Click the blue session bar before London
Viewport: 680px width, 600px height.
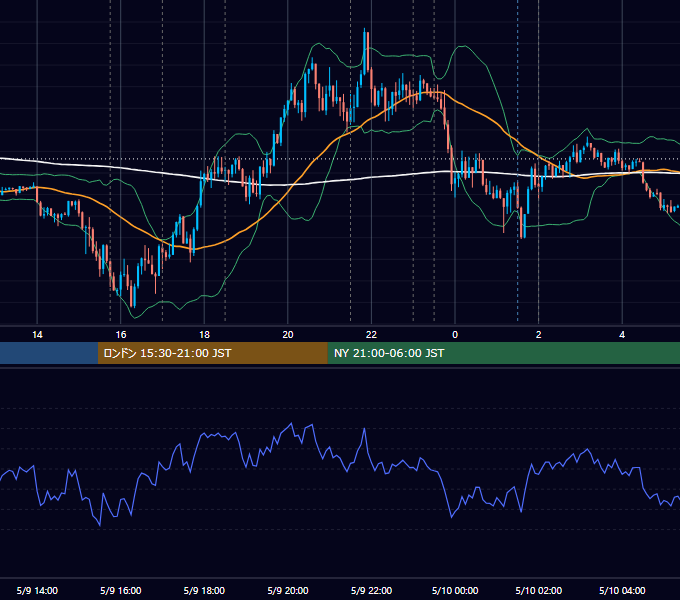49,353
